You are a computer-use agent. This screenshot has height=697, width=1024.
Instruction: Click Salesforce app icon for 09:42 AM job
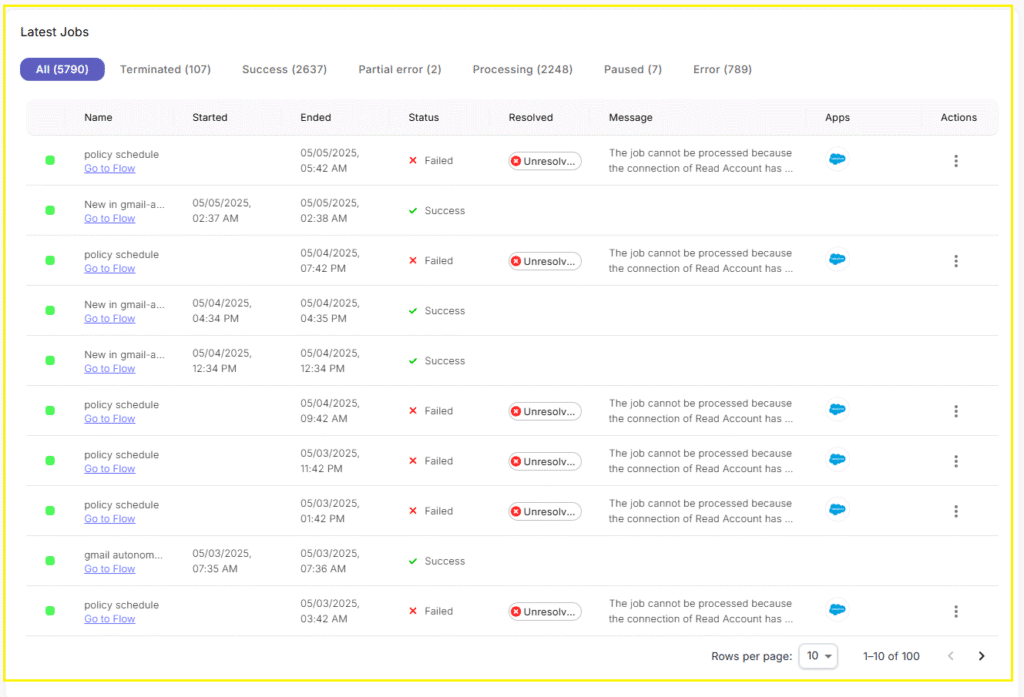click(x=837, y=410)
